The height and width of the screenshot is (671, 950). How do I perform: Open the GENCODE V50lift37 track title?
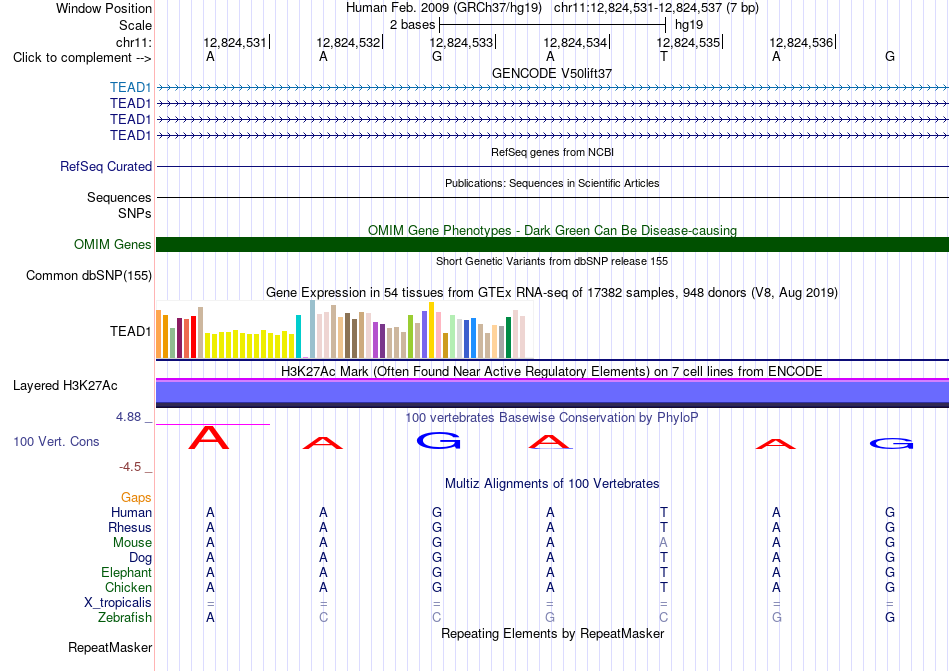(552, 73)
